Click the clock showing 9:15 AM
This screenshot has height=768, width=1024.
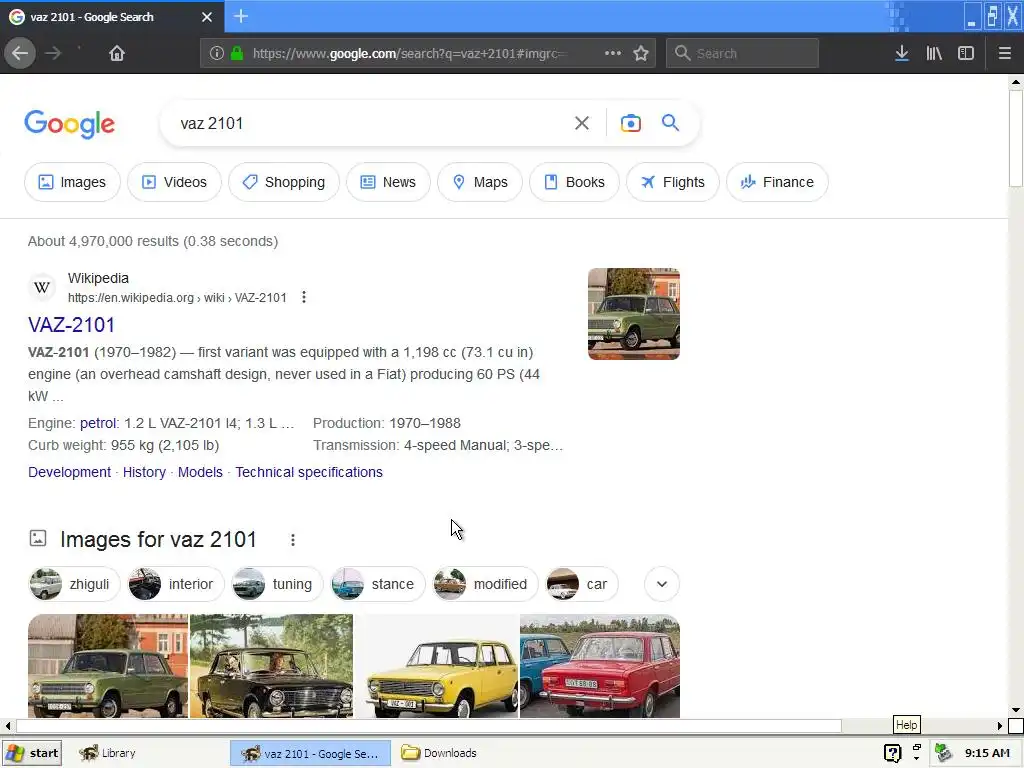point(987,753)
